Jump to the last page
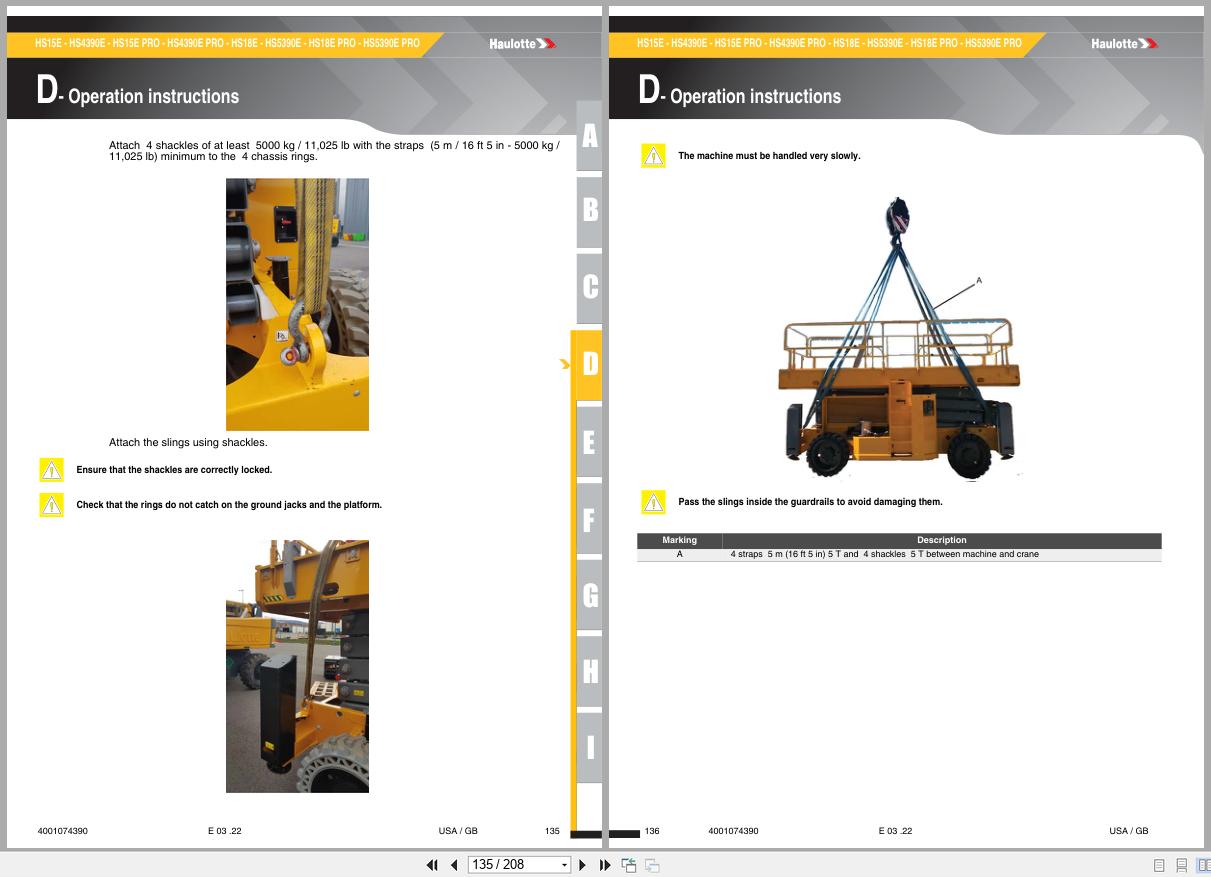Screen dimensions: 1211x877 click(605, 865)
